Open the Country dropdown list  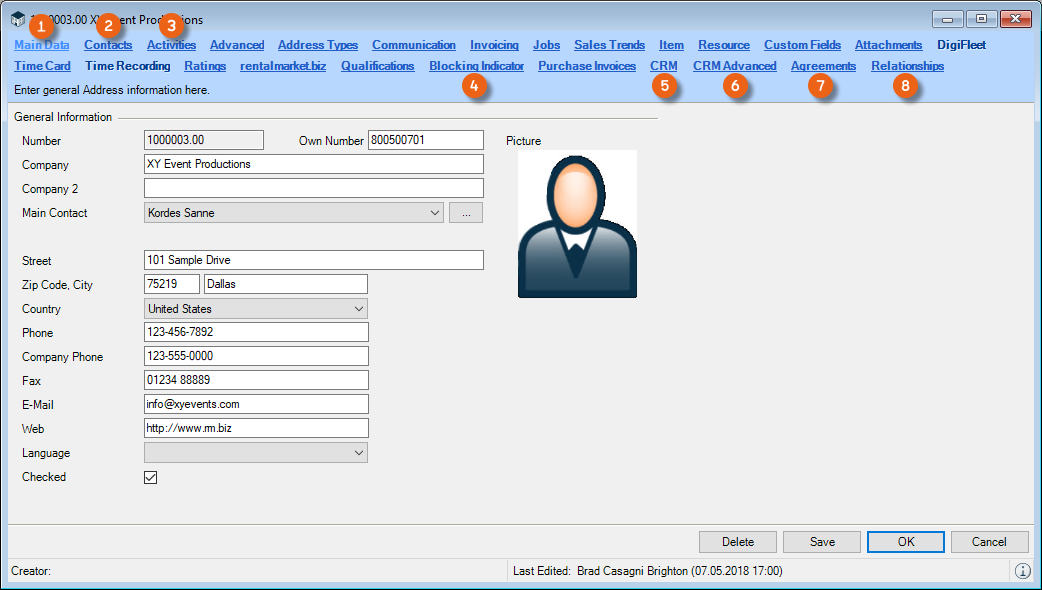tap(359, 309)
